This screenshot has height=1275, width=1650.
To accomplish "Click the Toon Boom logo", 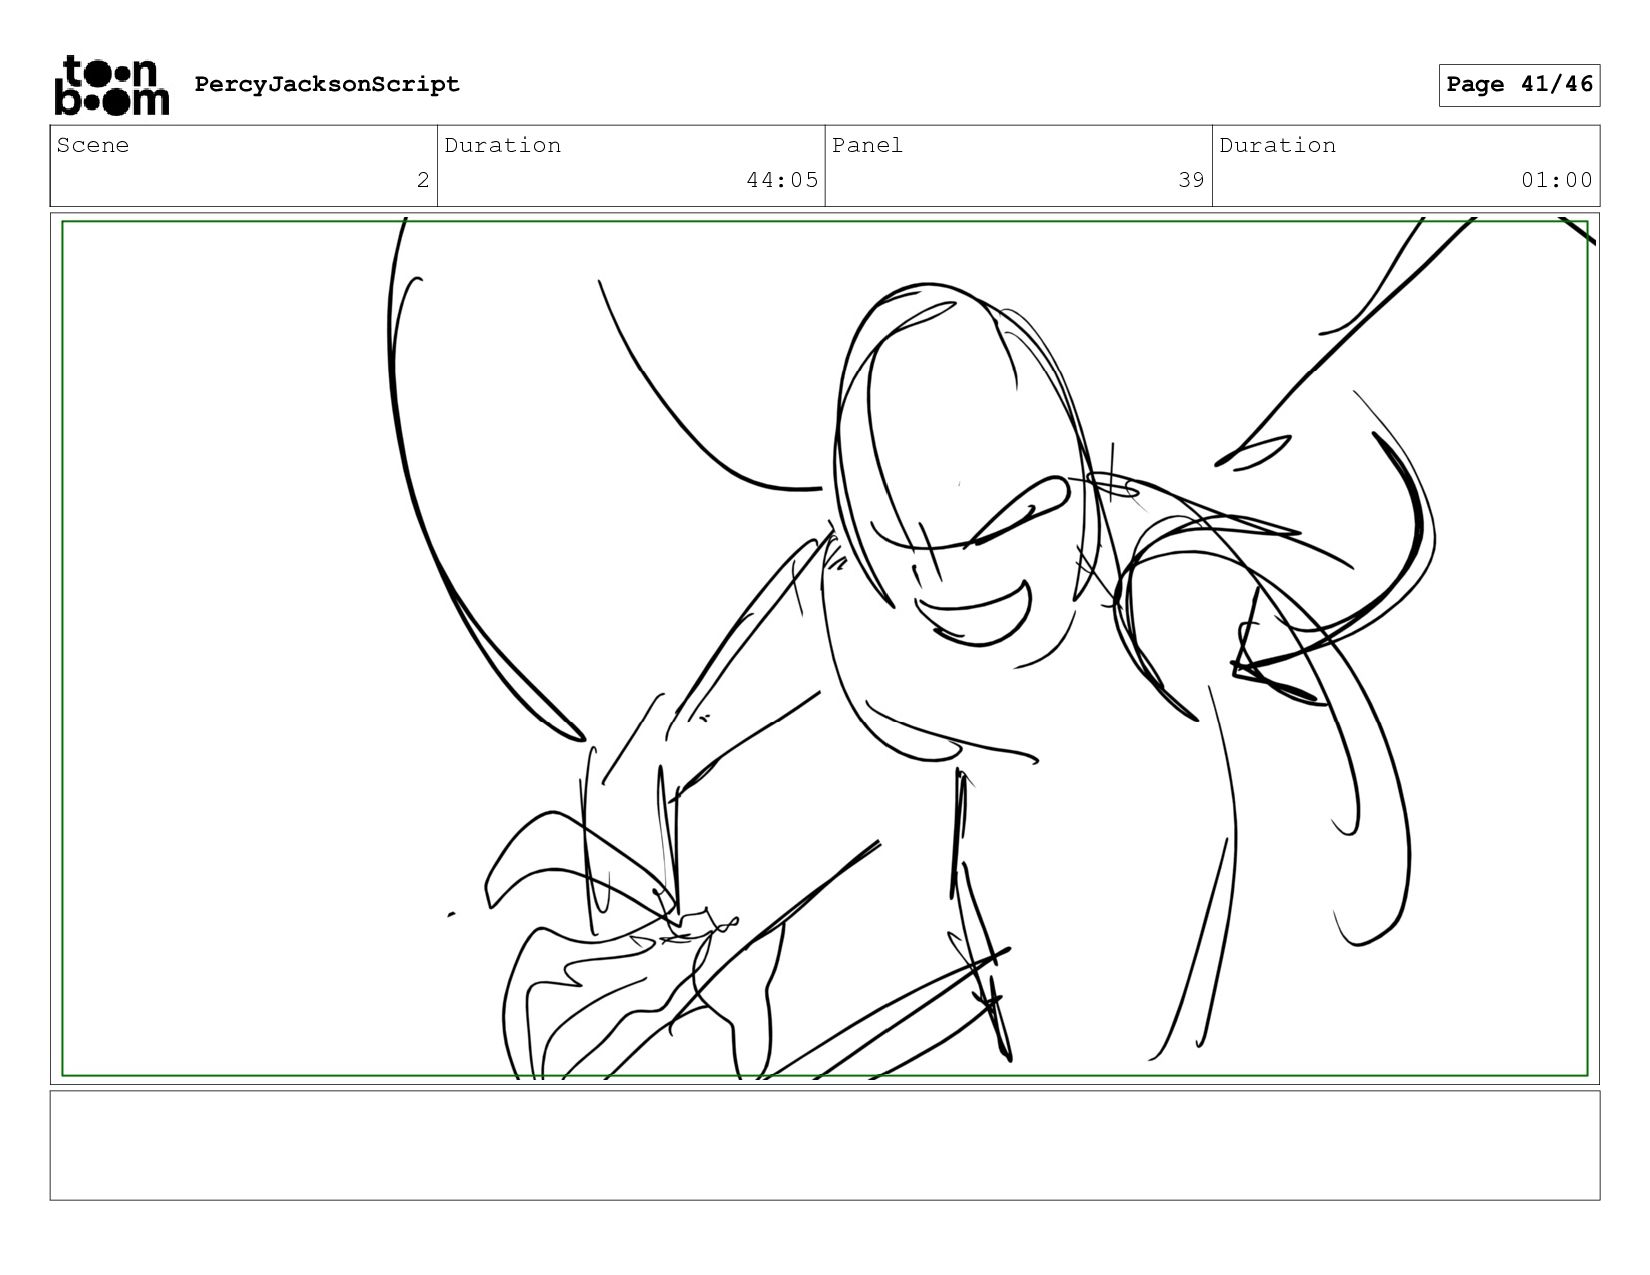I will (x=111, y=85).
